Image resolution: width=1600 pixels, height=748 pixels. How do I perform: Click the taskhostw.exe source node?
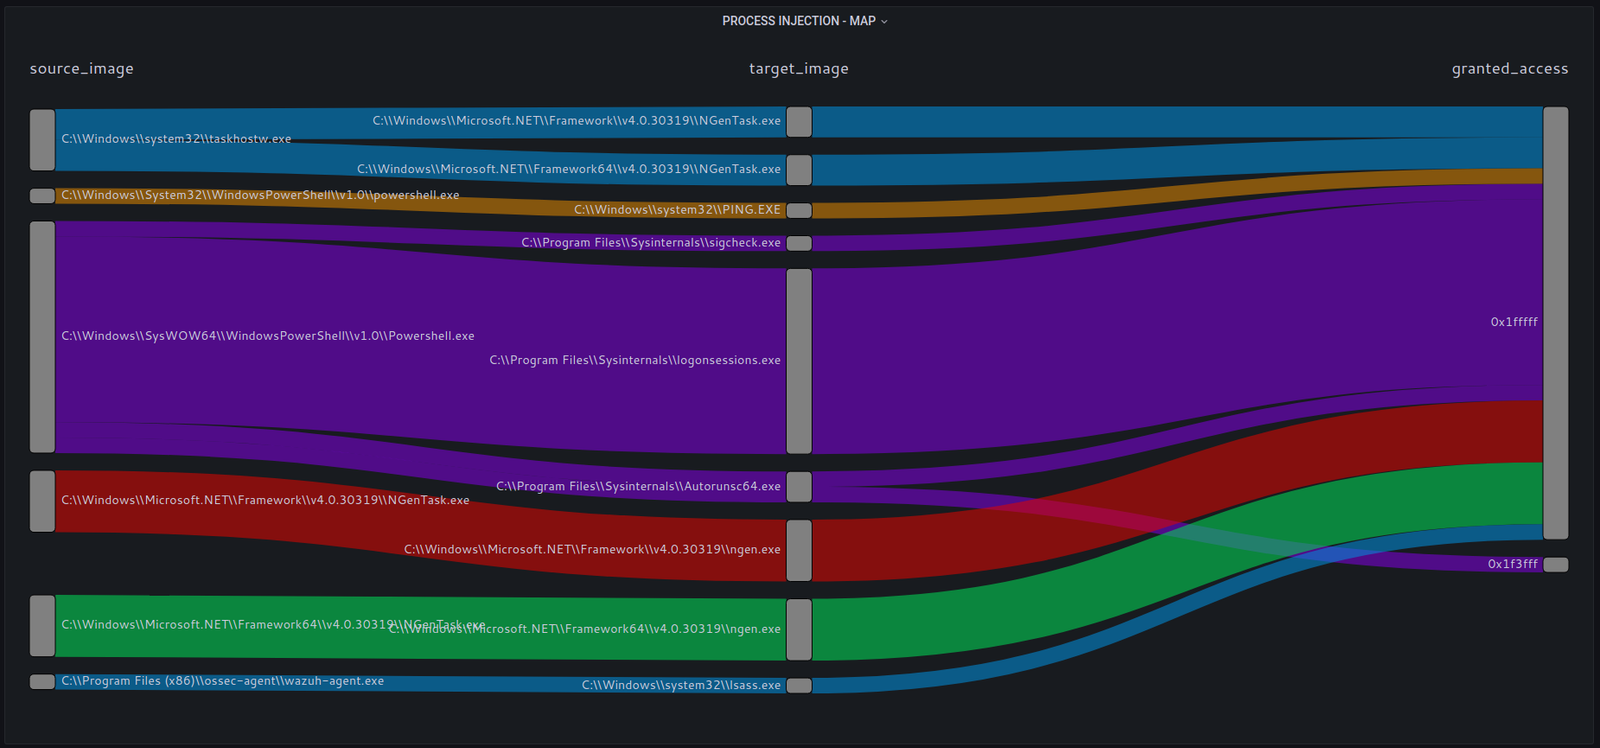pyautogui.click(x=42, y=140)
